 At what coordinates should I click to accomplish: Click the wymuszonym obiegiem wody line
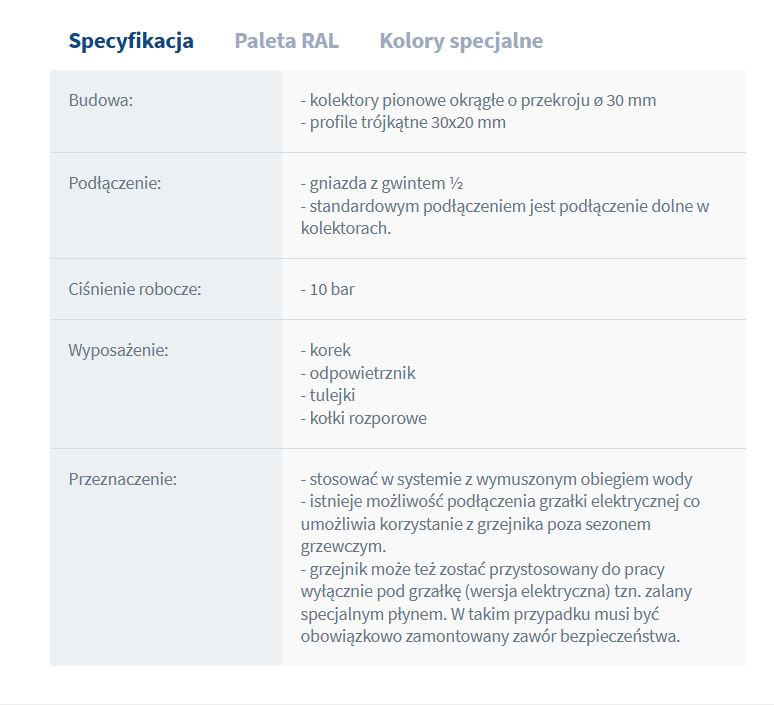496,479
